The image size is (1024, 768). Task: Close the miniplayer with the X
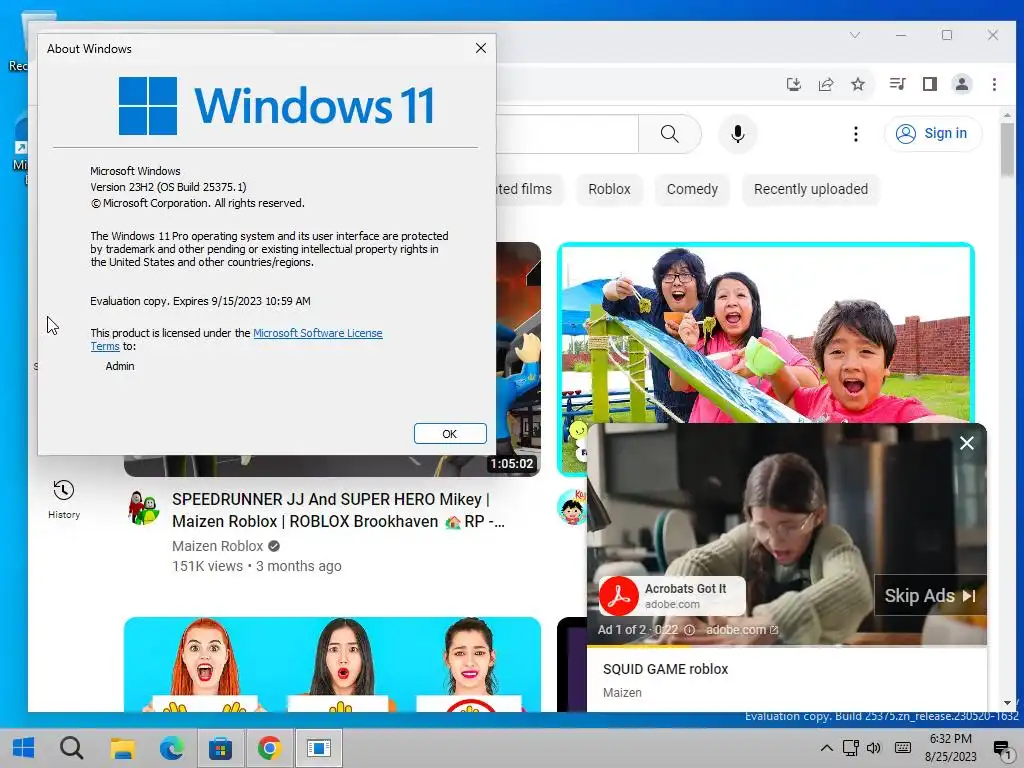(967, 443)
